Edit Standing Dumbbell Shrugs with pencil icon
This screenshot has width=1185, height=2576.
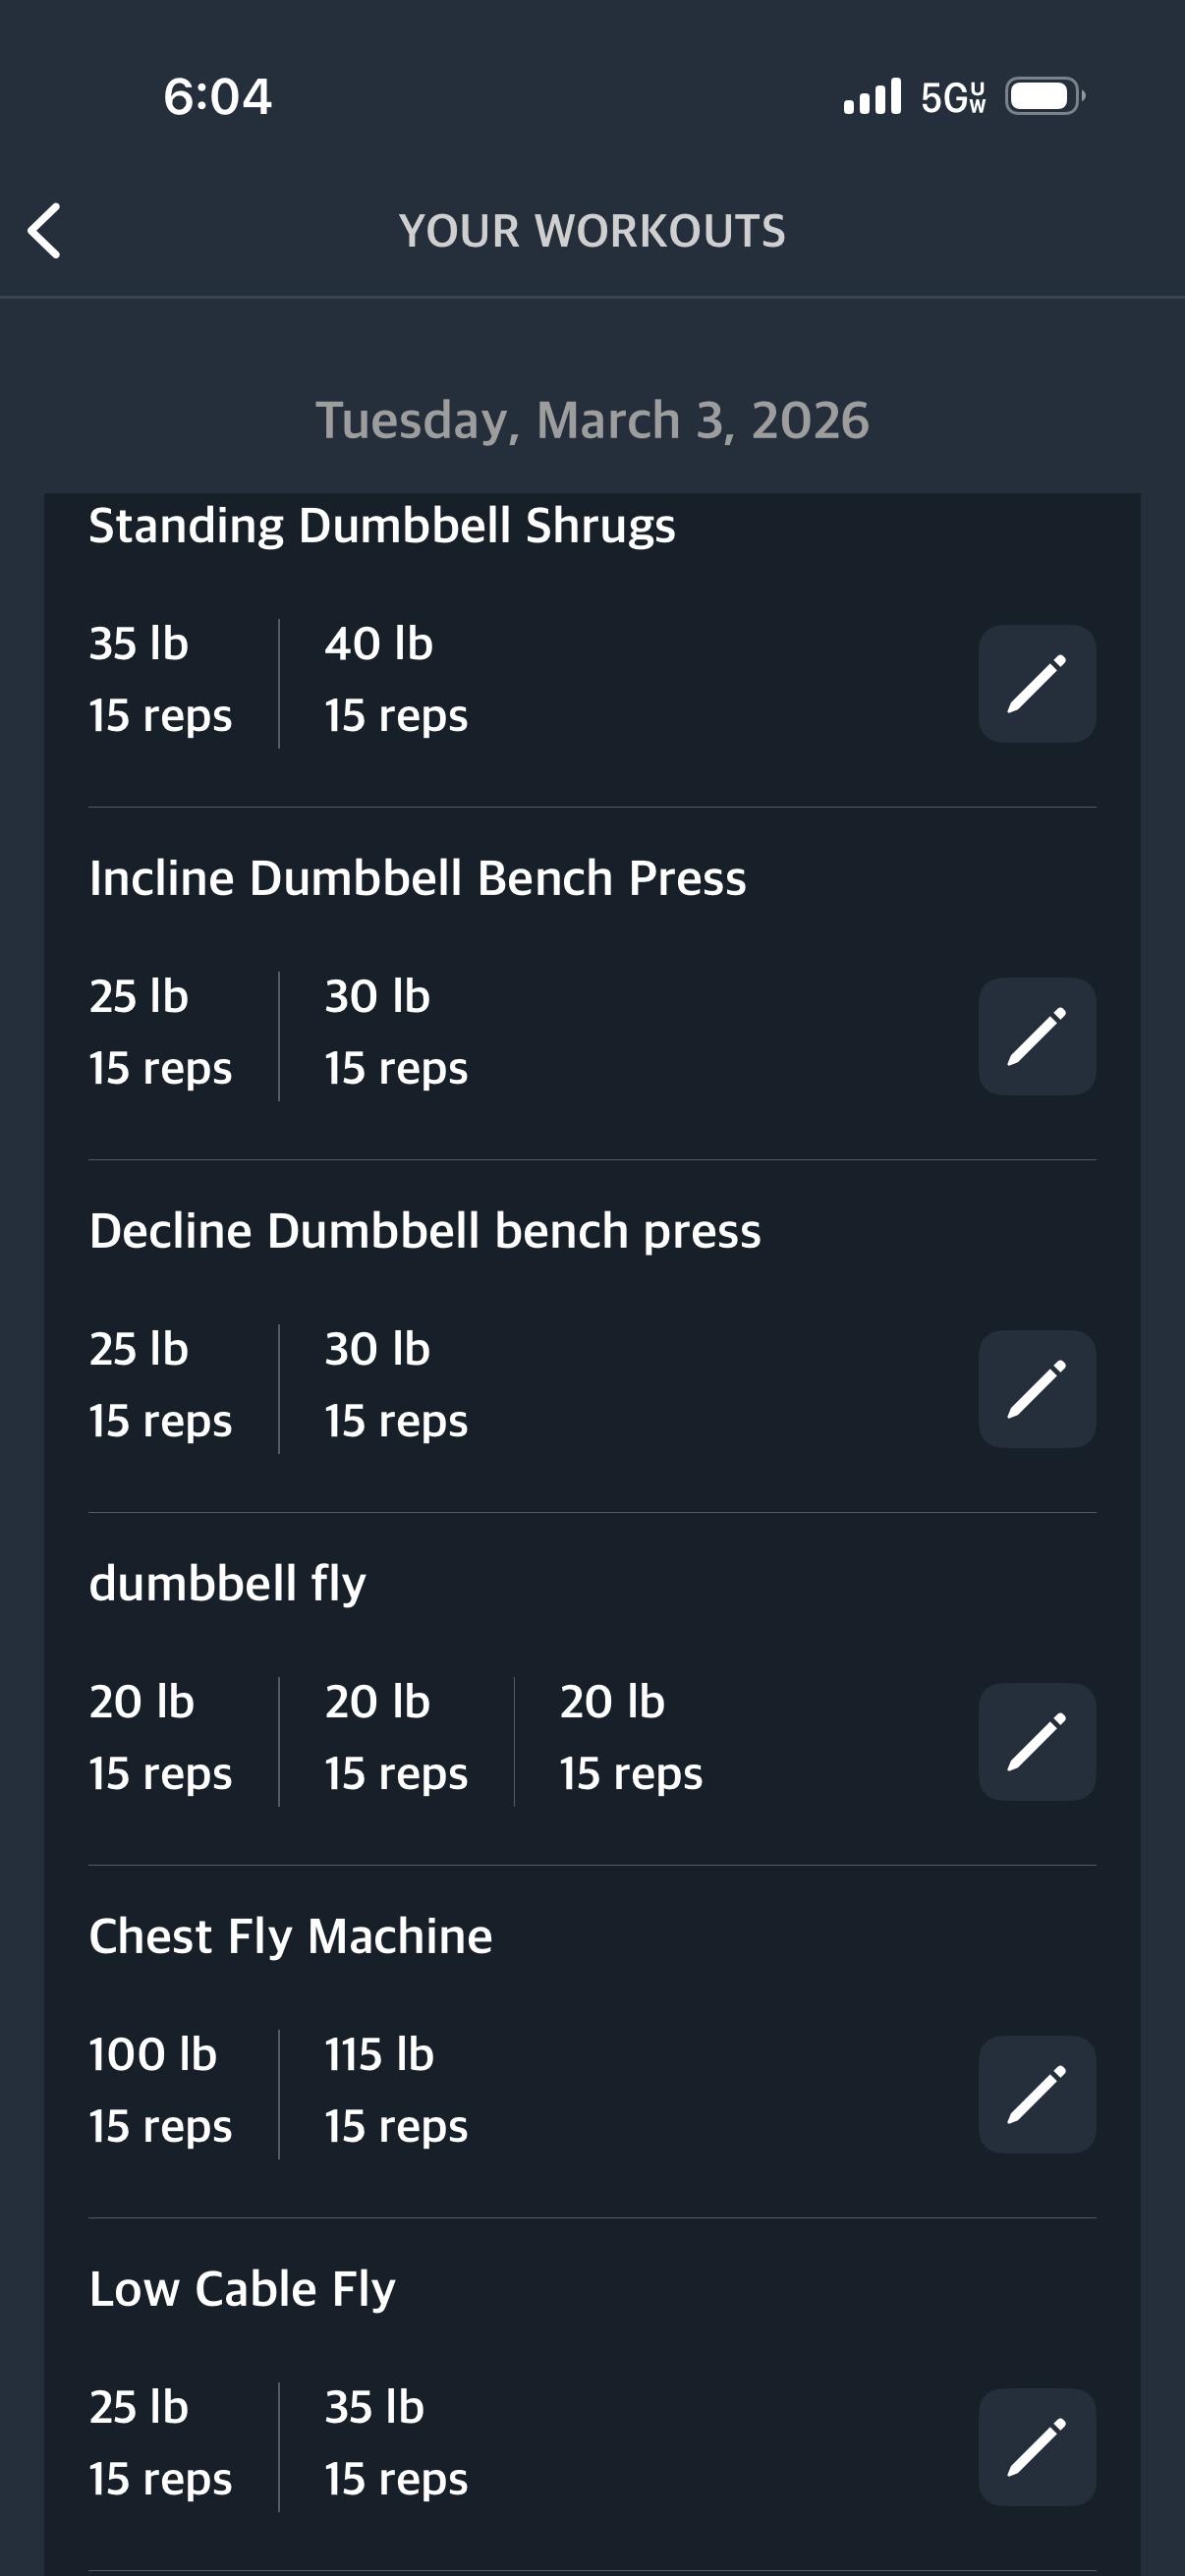click(x=1036, y=684)
